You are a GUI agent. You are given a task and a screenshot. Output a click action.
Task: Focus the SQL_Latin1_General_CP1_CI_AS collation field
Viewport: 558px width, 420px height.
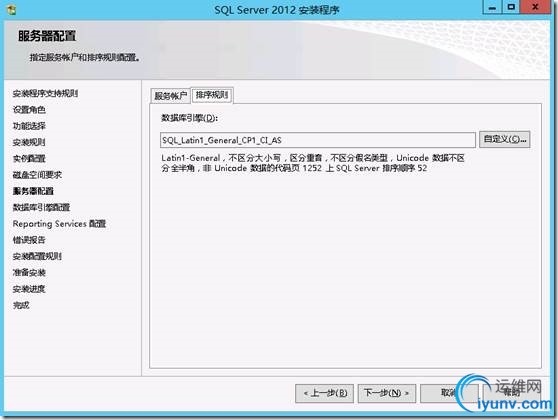click(x=317, y=140)
